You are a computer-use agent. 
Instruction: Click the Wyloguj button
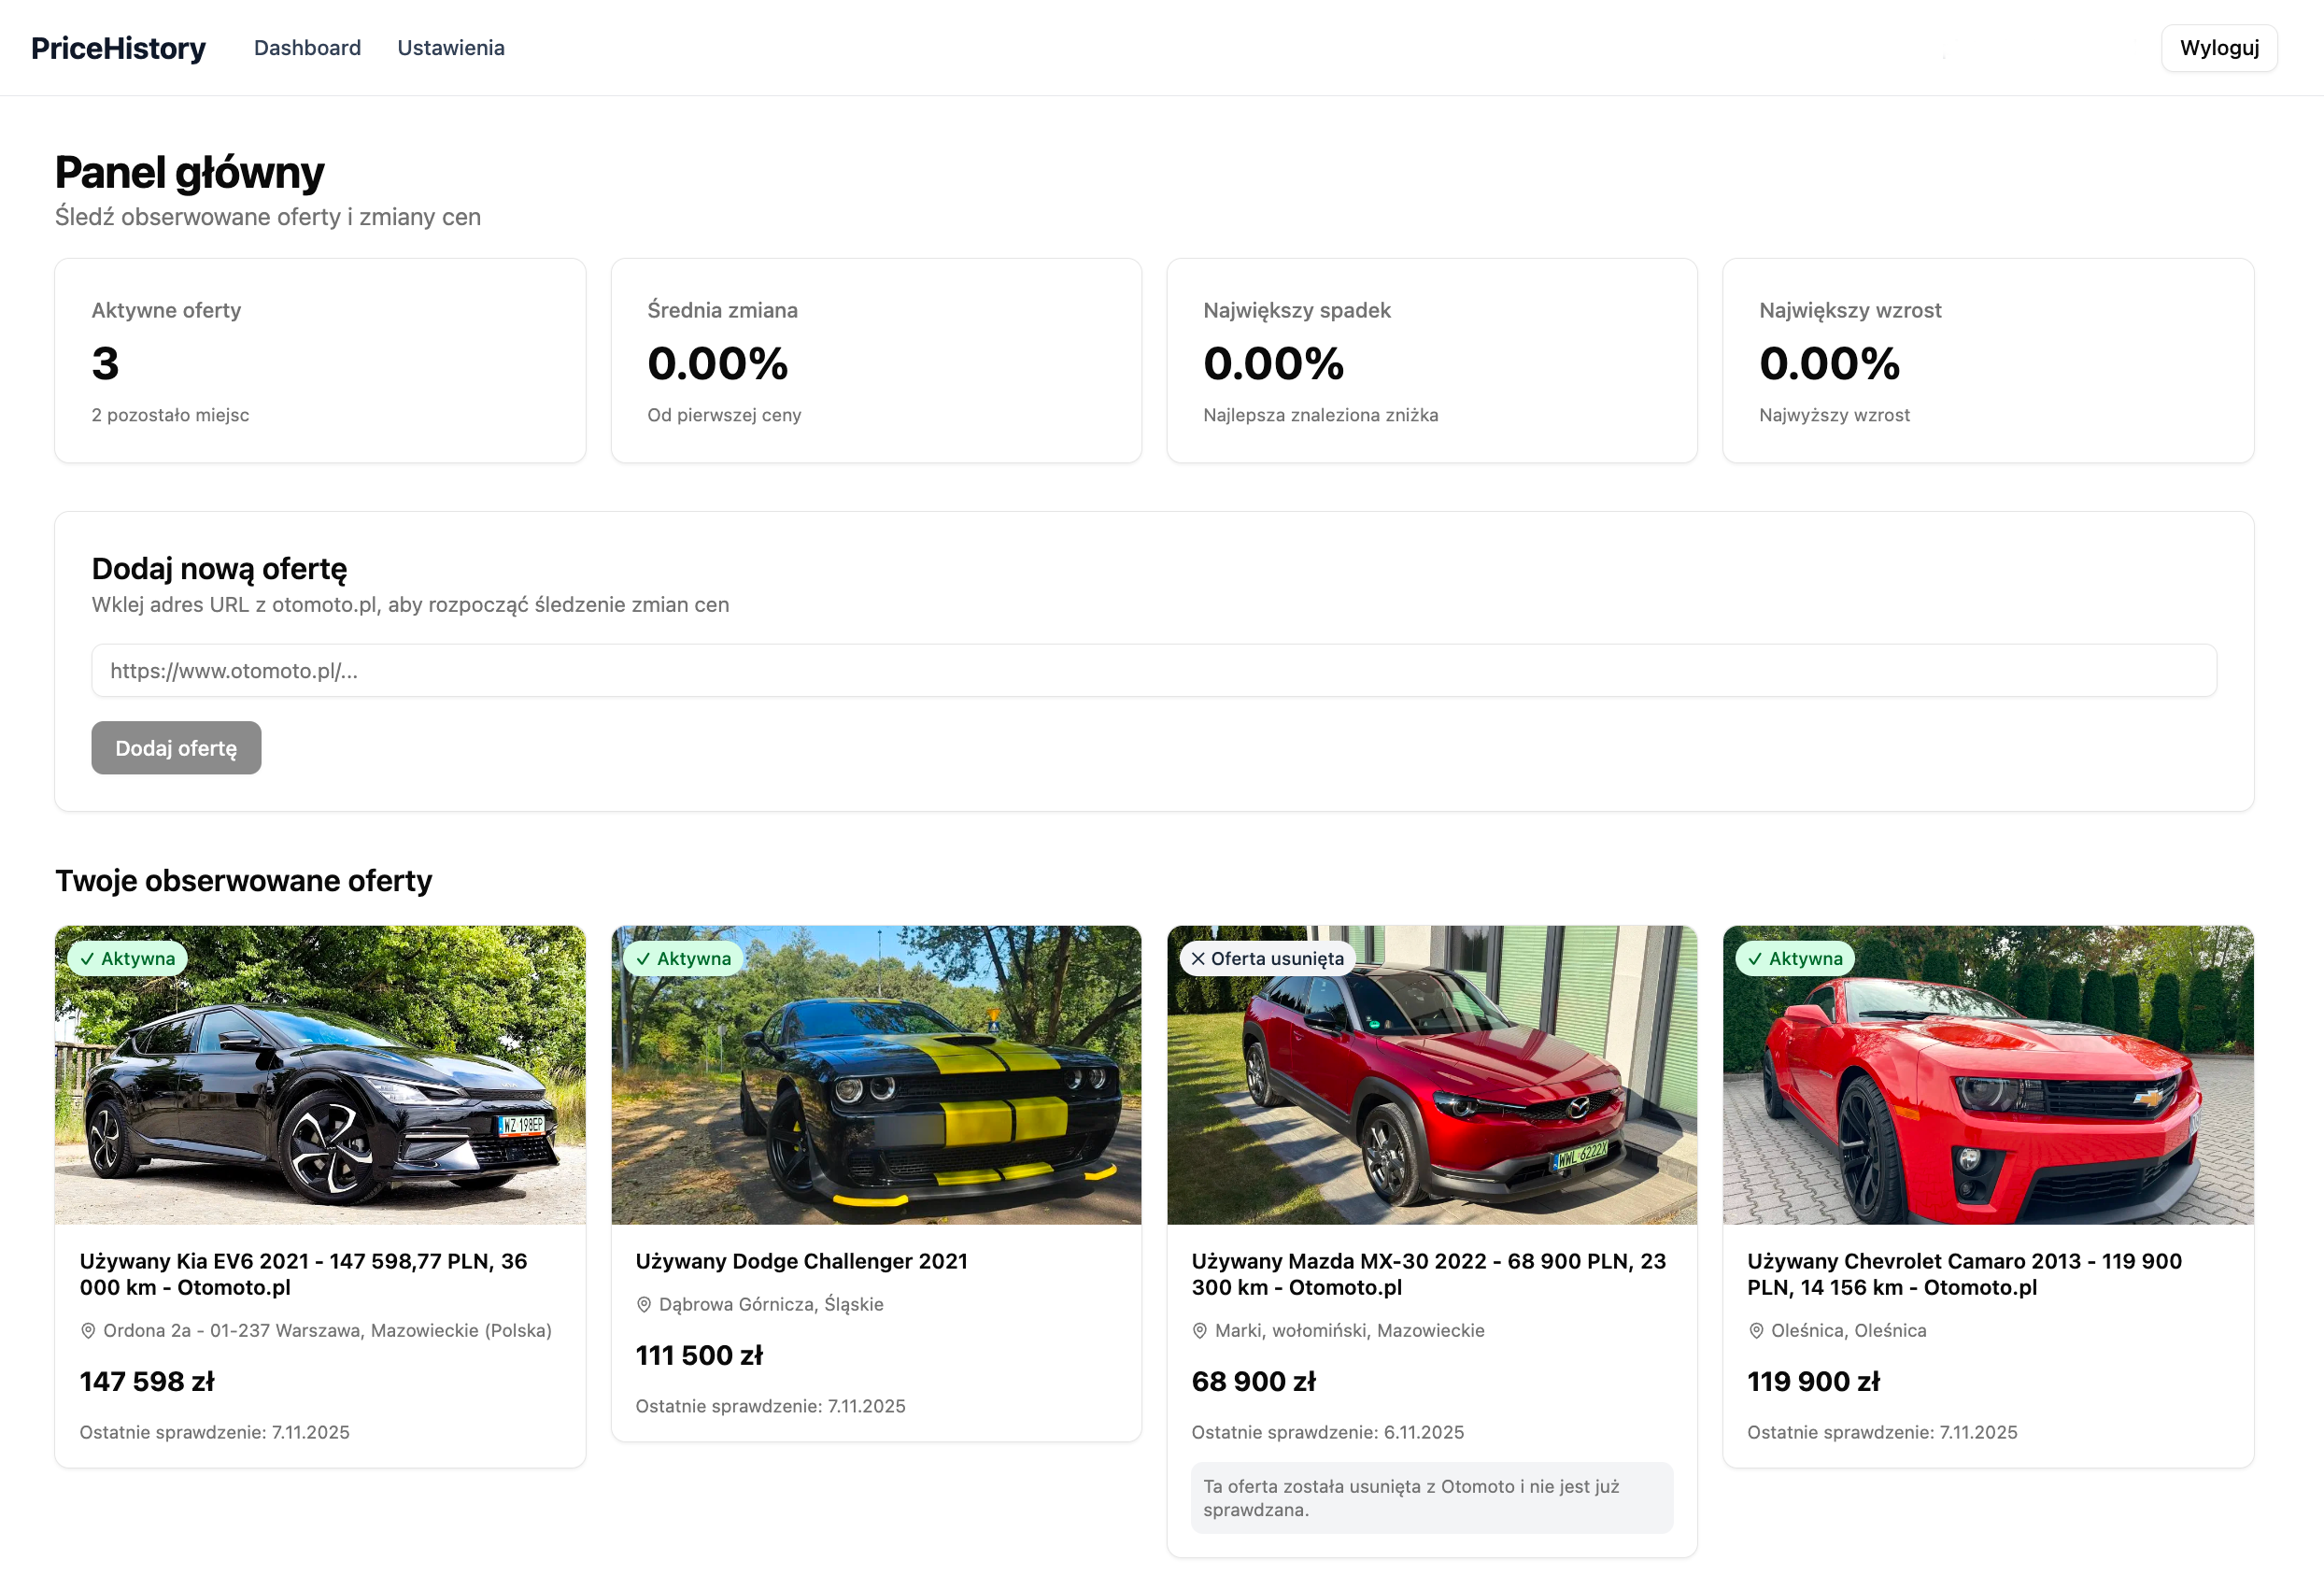coord(2218,47)
